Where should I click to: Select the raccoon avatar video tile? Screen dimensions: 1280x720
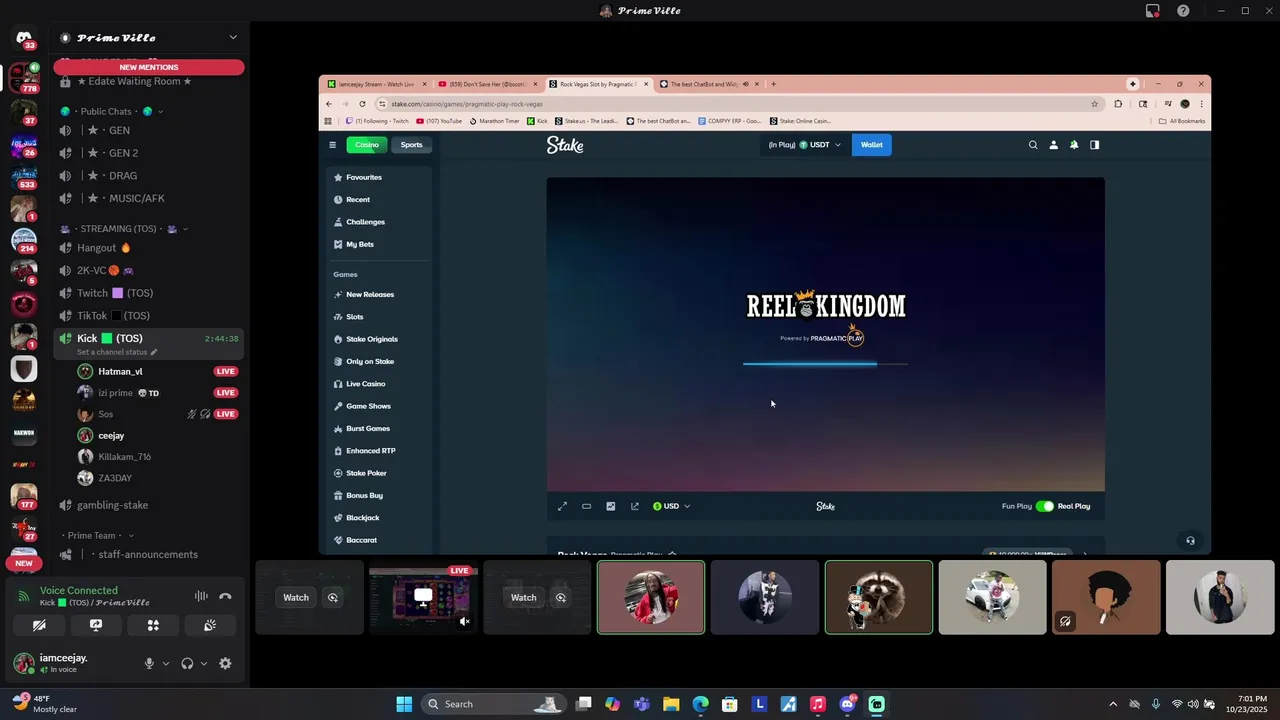pos(879,597)
